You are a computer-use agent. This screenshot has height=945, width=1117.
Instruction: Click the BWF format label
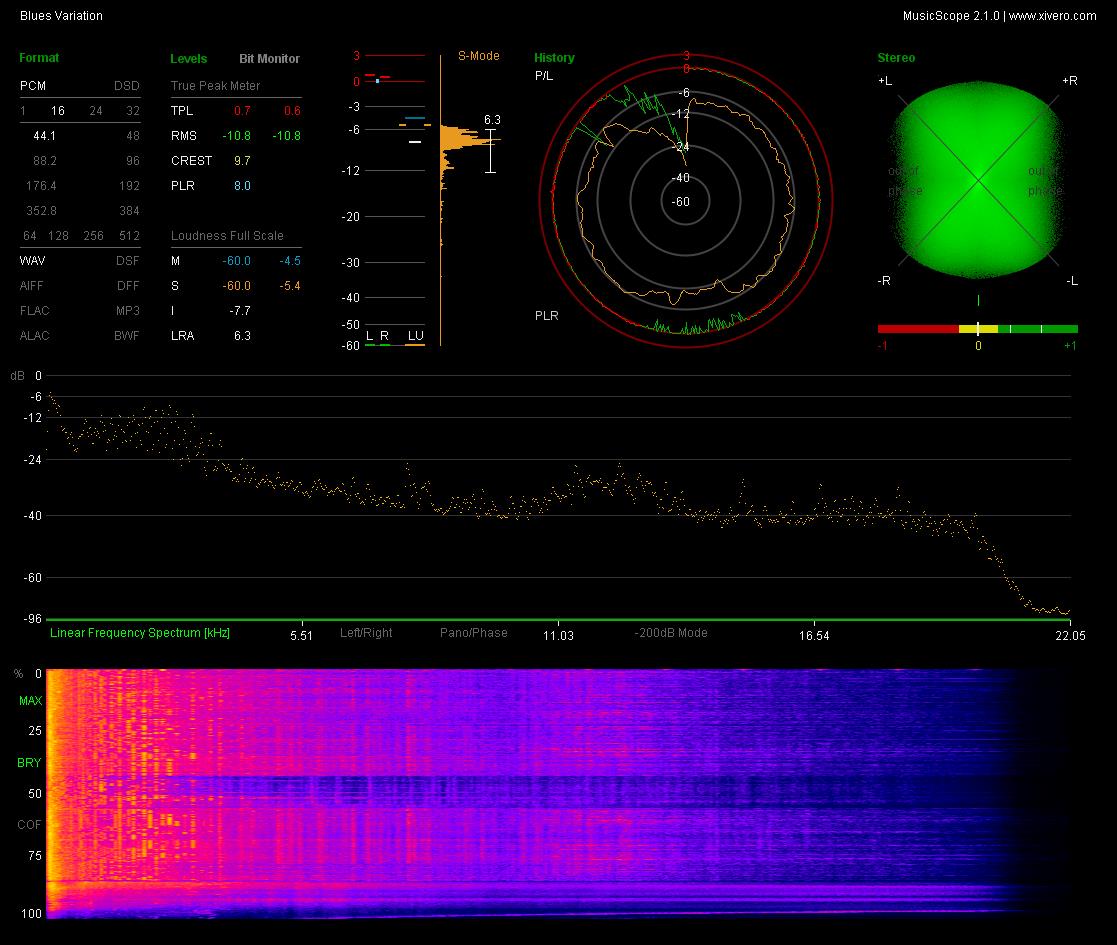tap(127, 335)
